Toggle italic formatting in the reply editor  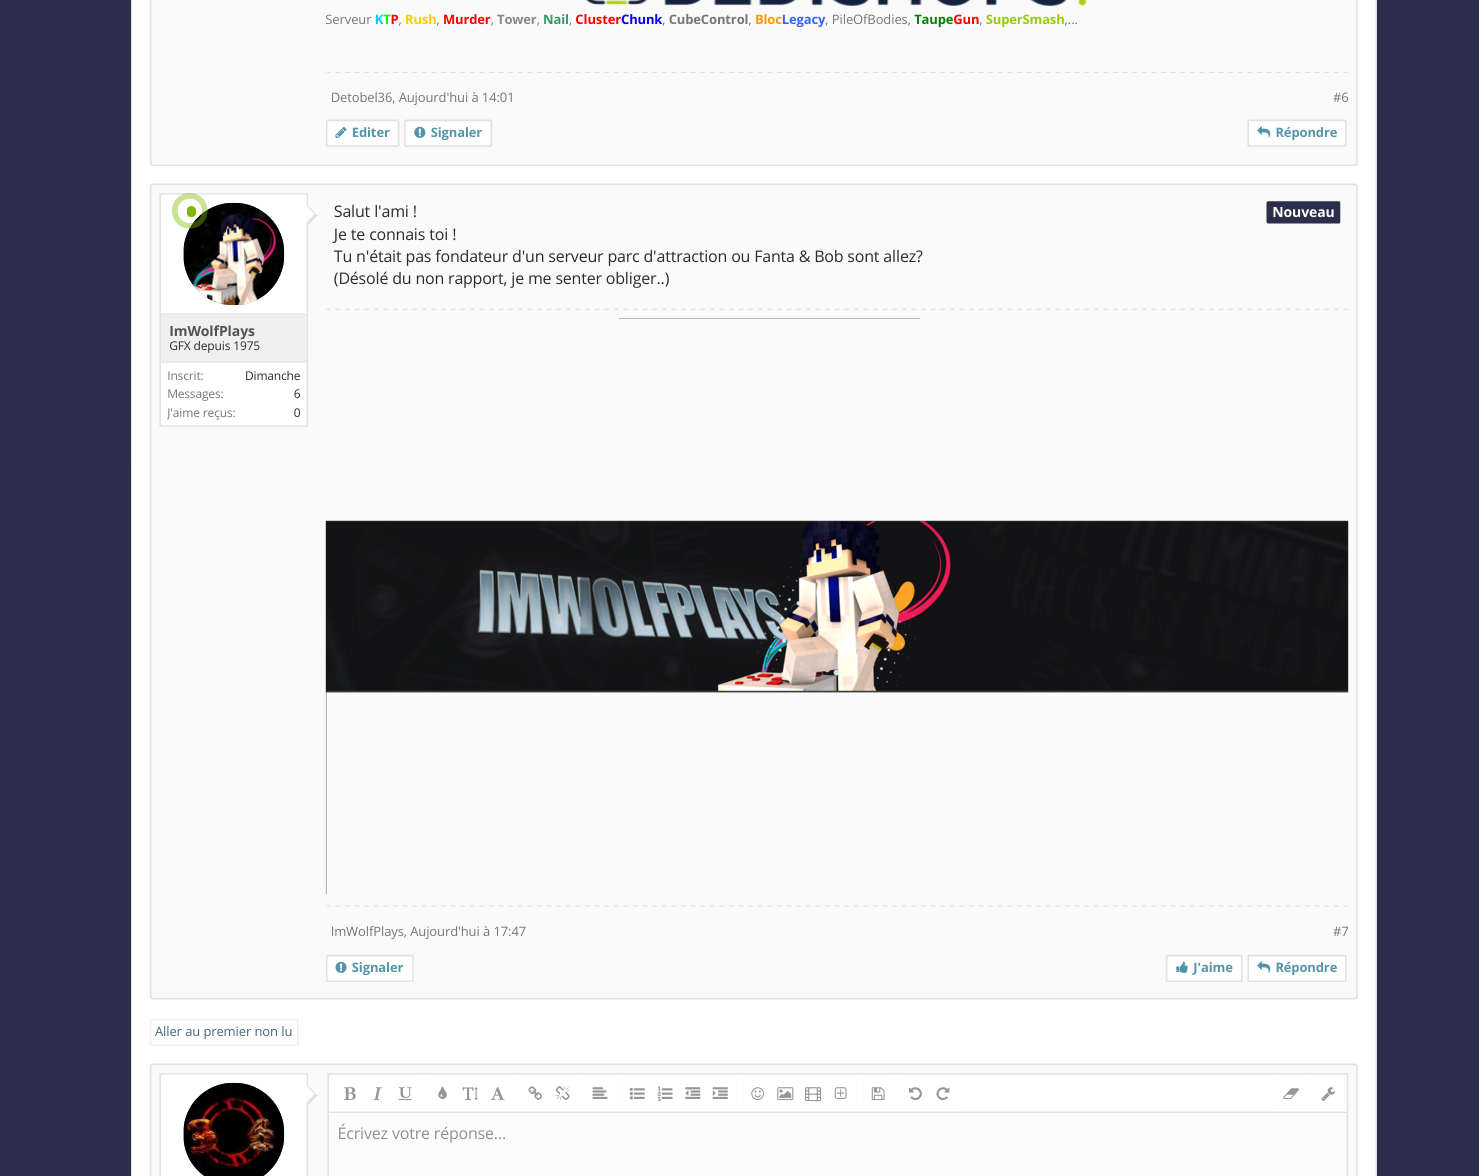tap(377, 1094)
